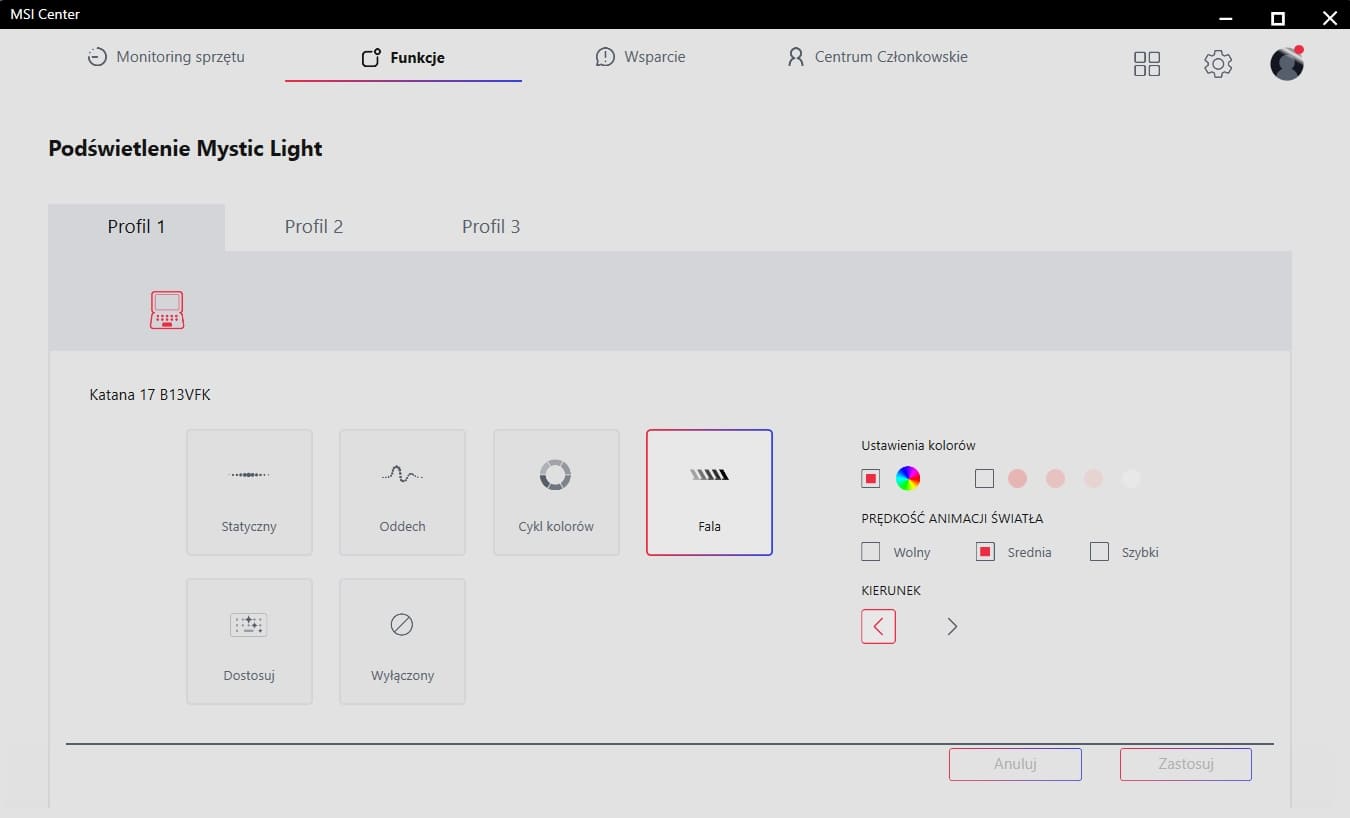Select the red laptop device icon
The image size is (1350, 818).
coord(167,310)
